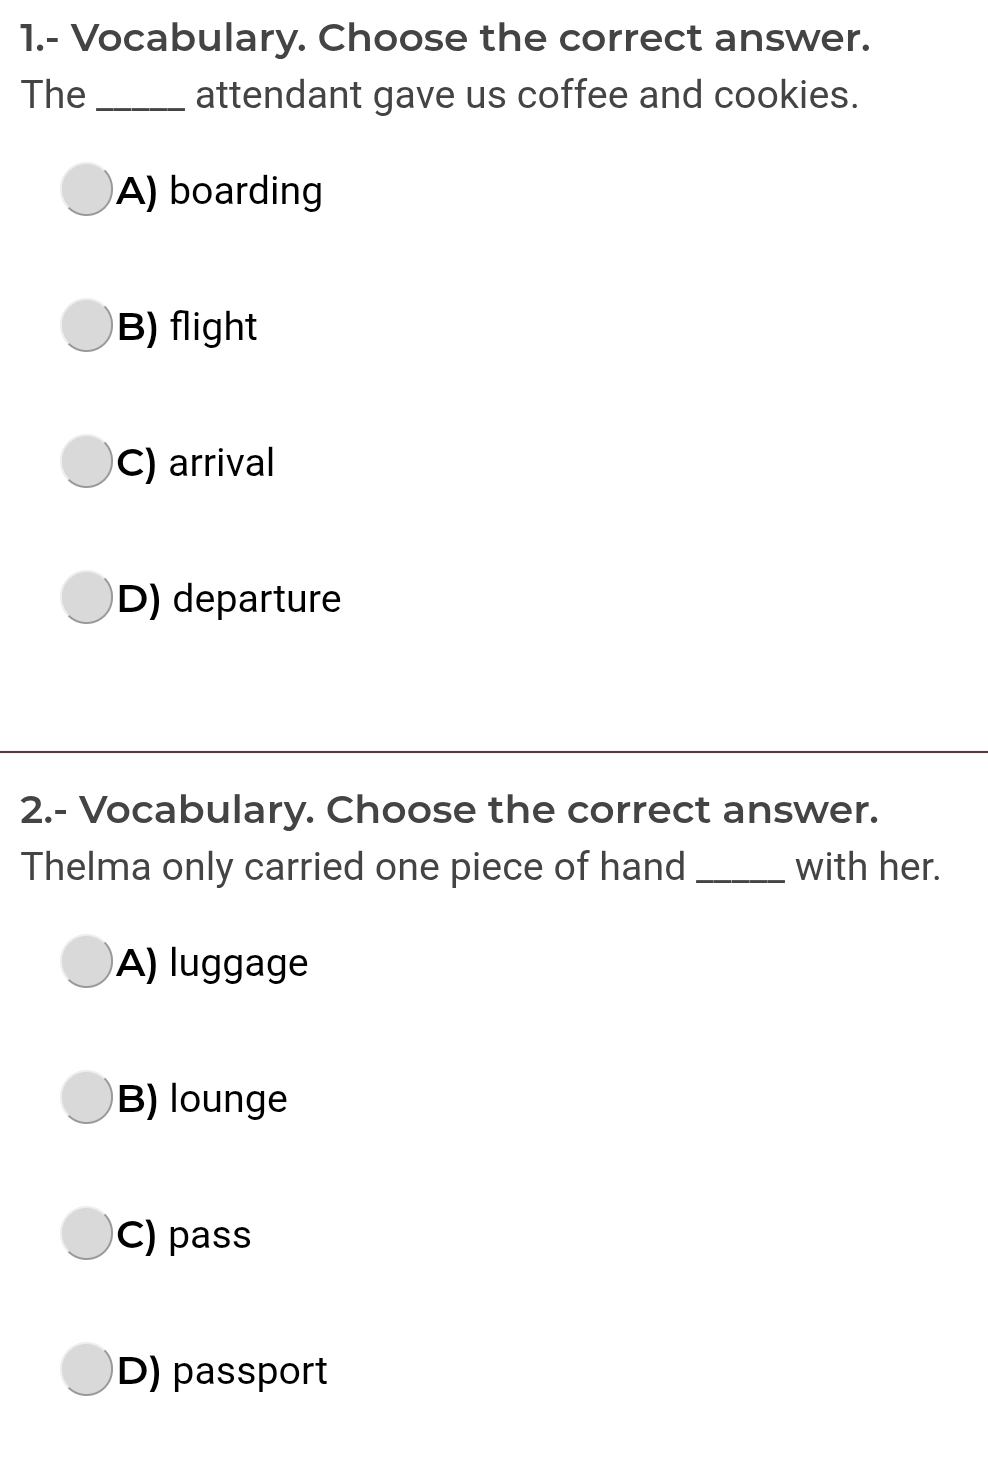Screen dimensions: 988x1484
Task: Click question 1 Vocabulary heading
Action: 446,38
